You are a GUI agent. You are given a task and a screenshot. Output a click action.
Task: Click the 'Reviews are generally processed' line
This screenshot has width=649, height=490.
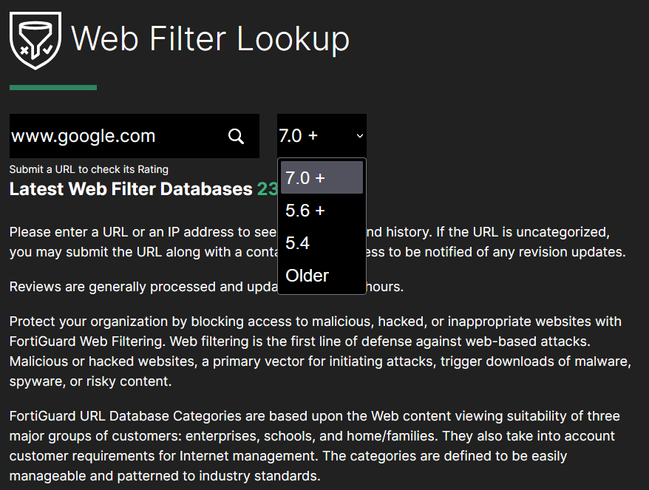(140, 287)
